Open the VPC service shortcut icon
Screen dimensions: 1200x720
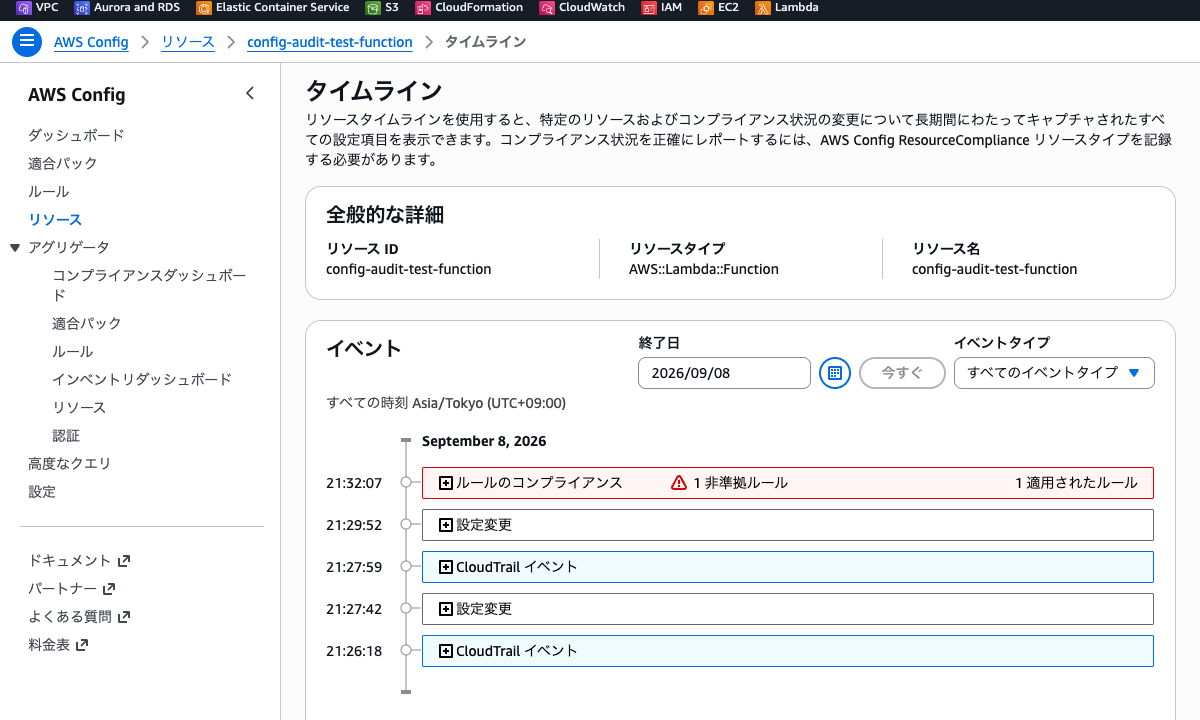[x=23, y=8]
